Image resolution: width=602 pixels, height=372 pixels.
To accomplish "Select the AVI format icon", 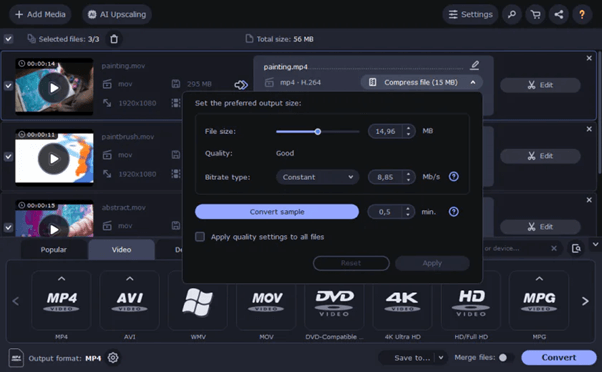I will coord(130,302).
